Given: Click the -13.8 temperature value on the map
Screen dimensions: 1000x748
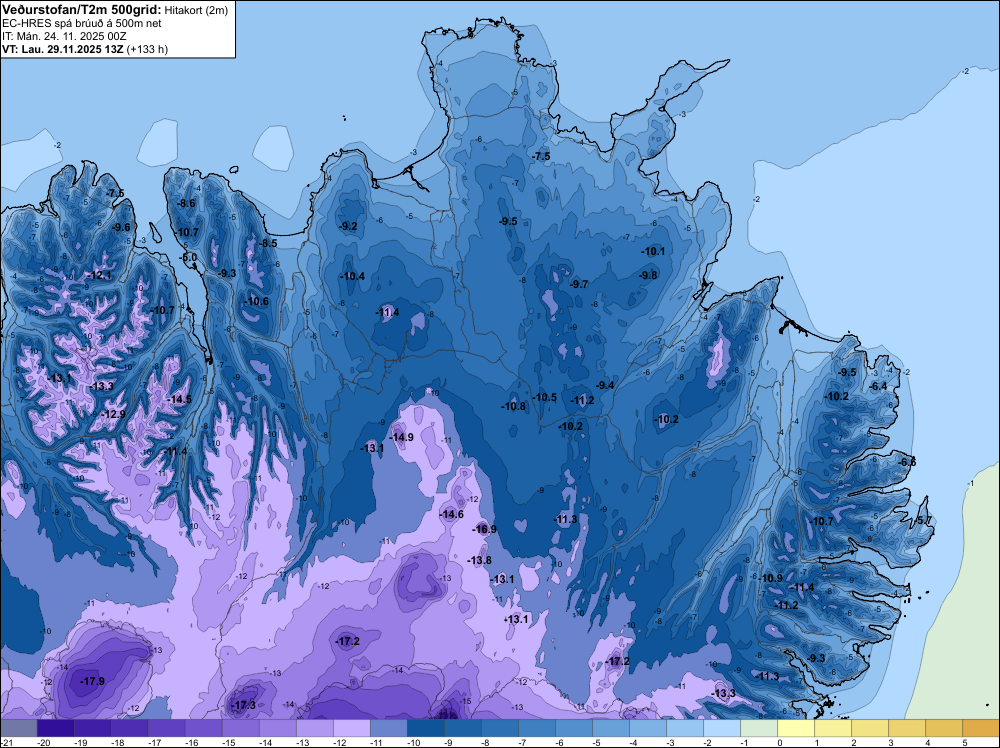Looking at the screenshot, I should click(479, 561).
